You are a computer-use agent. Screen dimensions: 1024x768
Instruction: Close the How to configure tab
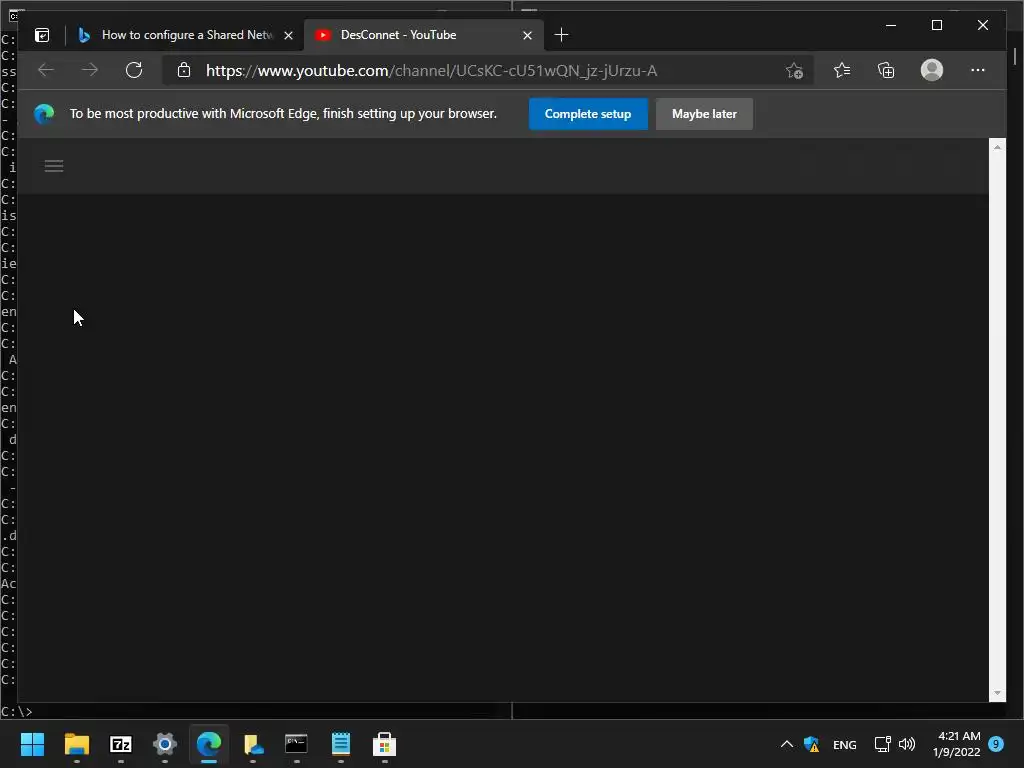pos(288,35)
